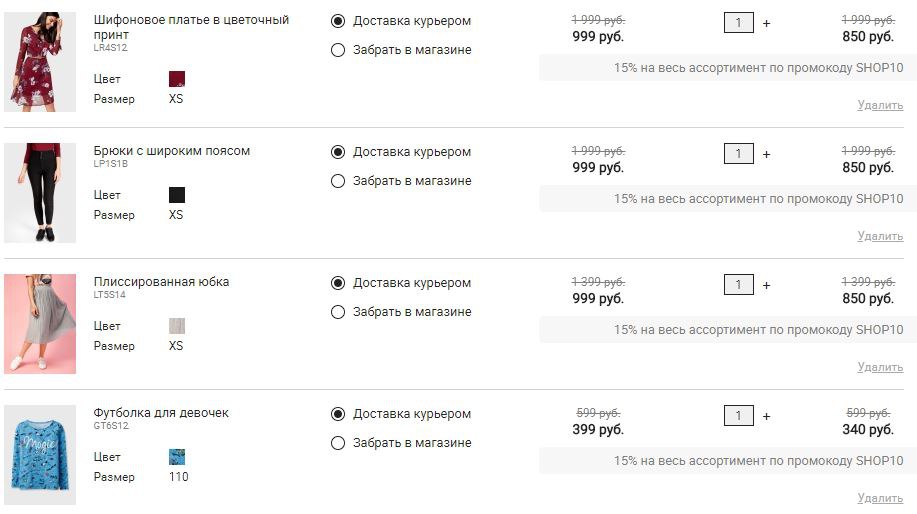Remove Футболка для девочек via its Удалить link
Viewport: 917px width, 514px height.
pos(880,498)
